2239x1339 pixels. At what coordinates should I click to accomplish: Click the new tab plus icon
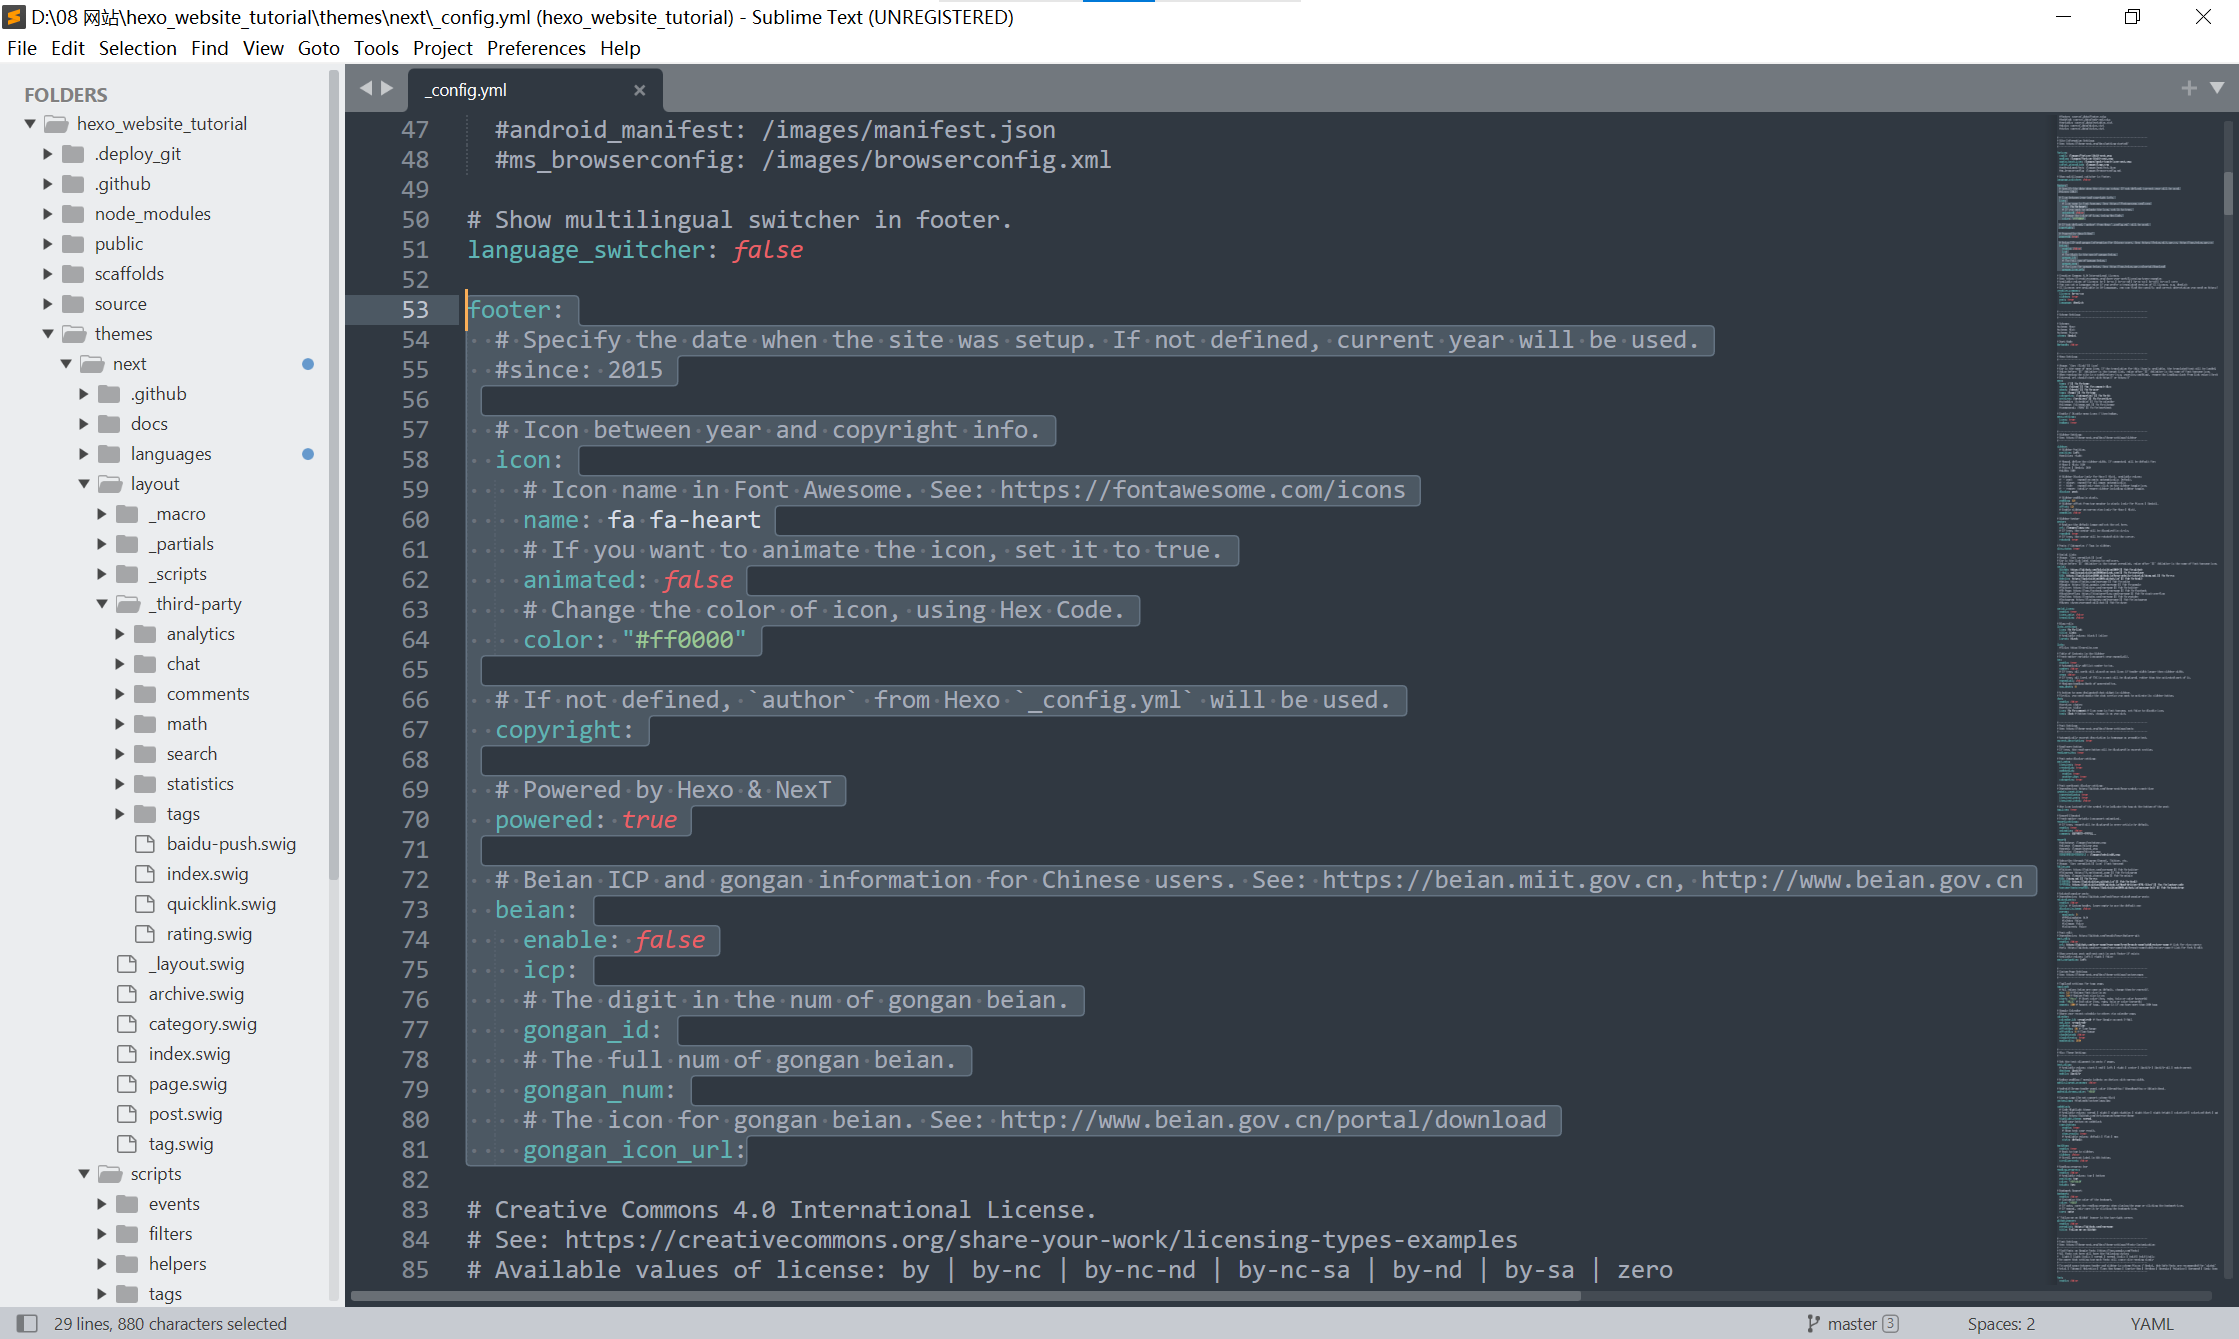click(2189, 88)
